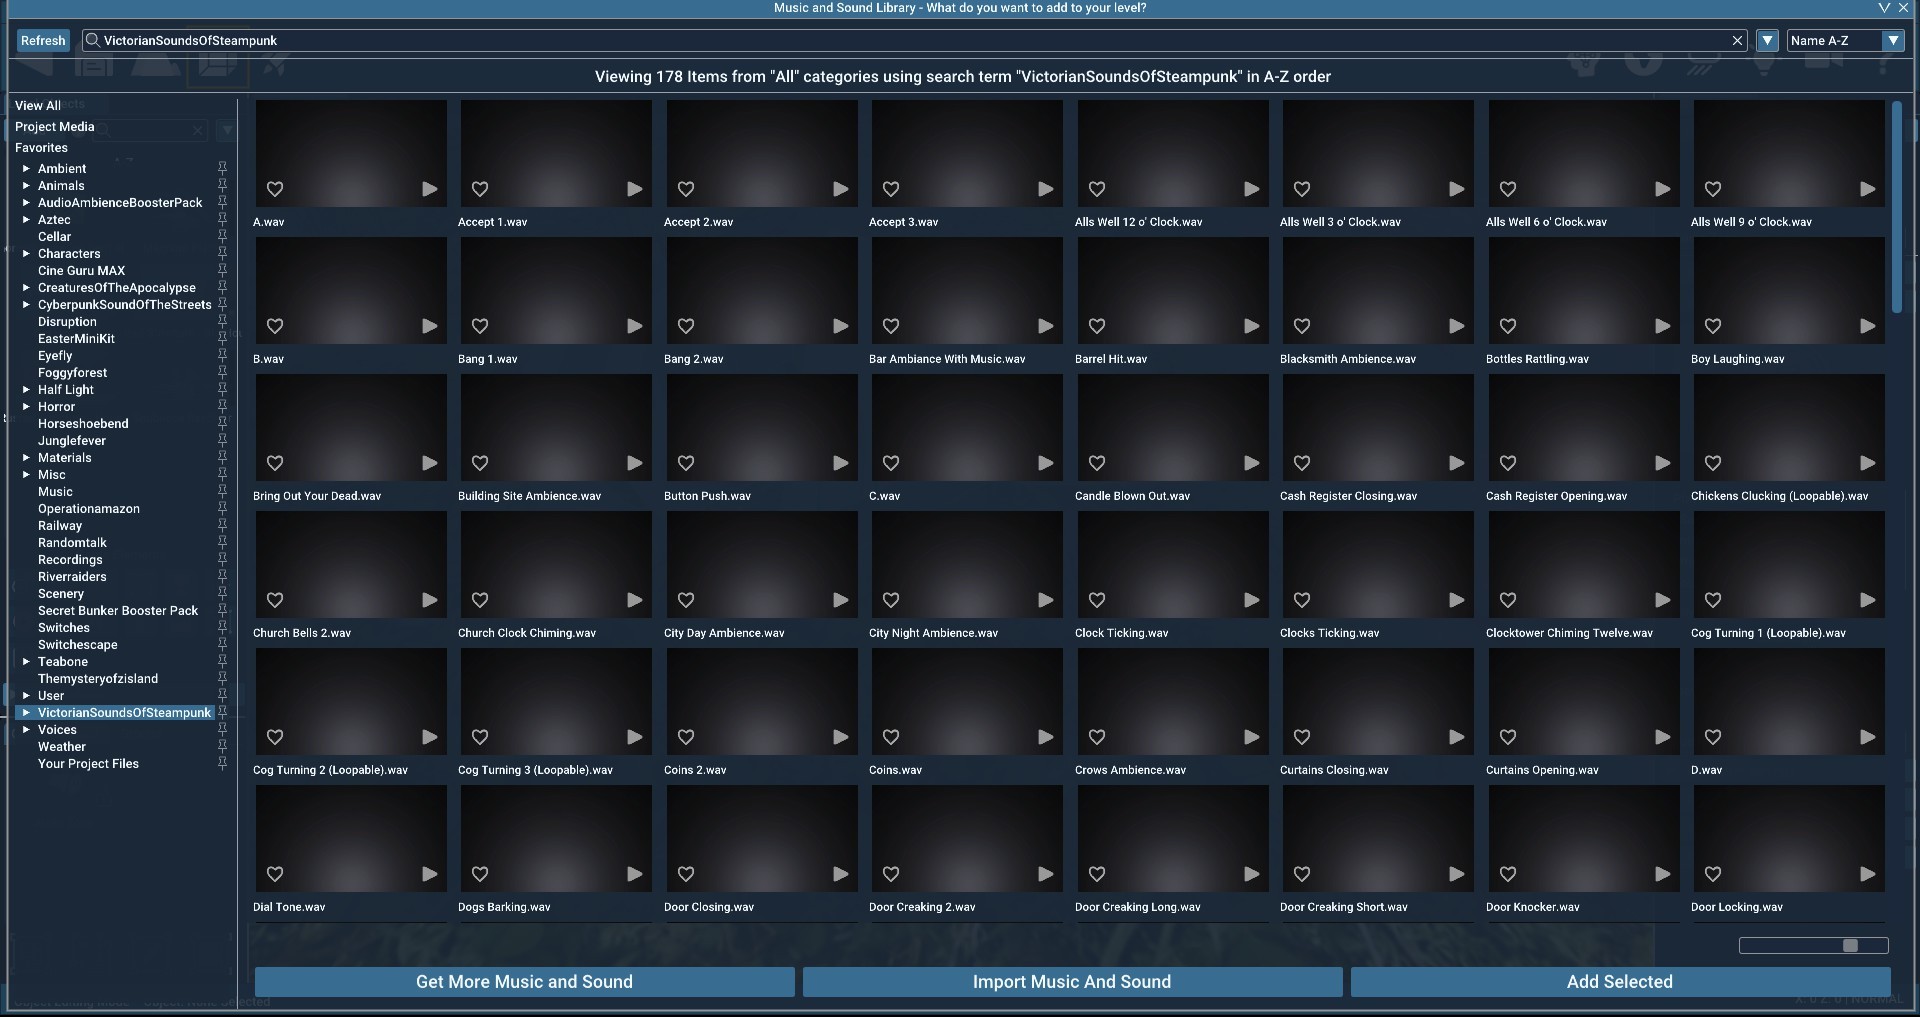Play the Church Bells 2.wav preview

pyautogui.click(x=429, y=600)
